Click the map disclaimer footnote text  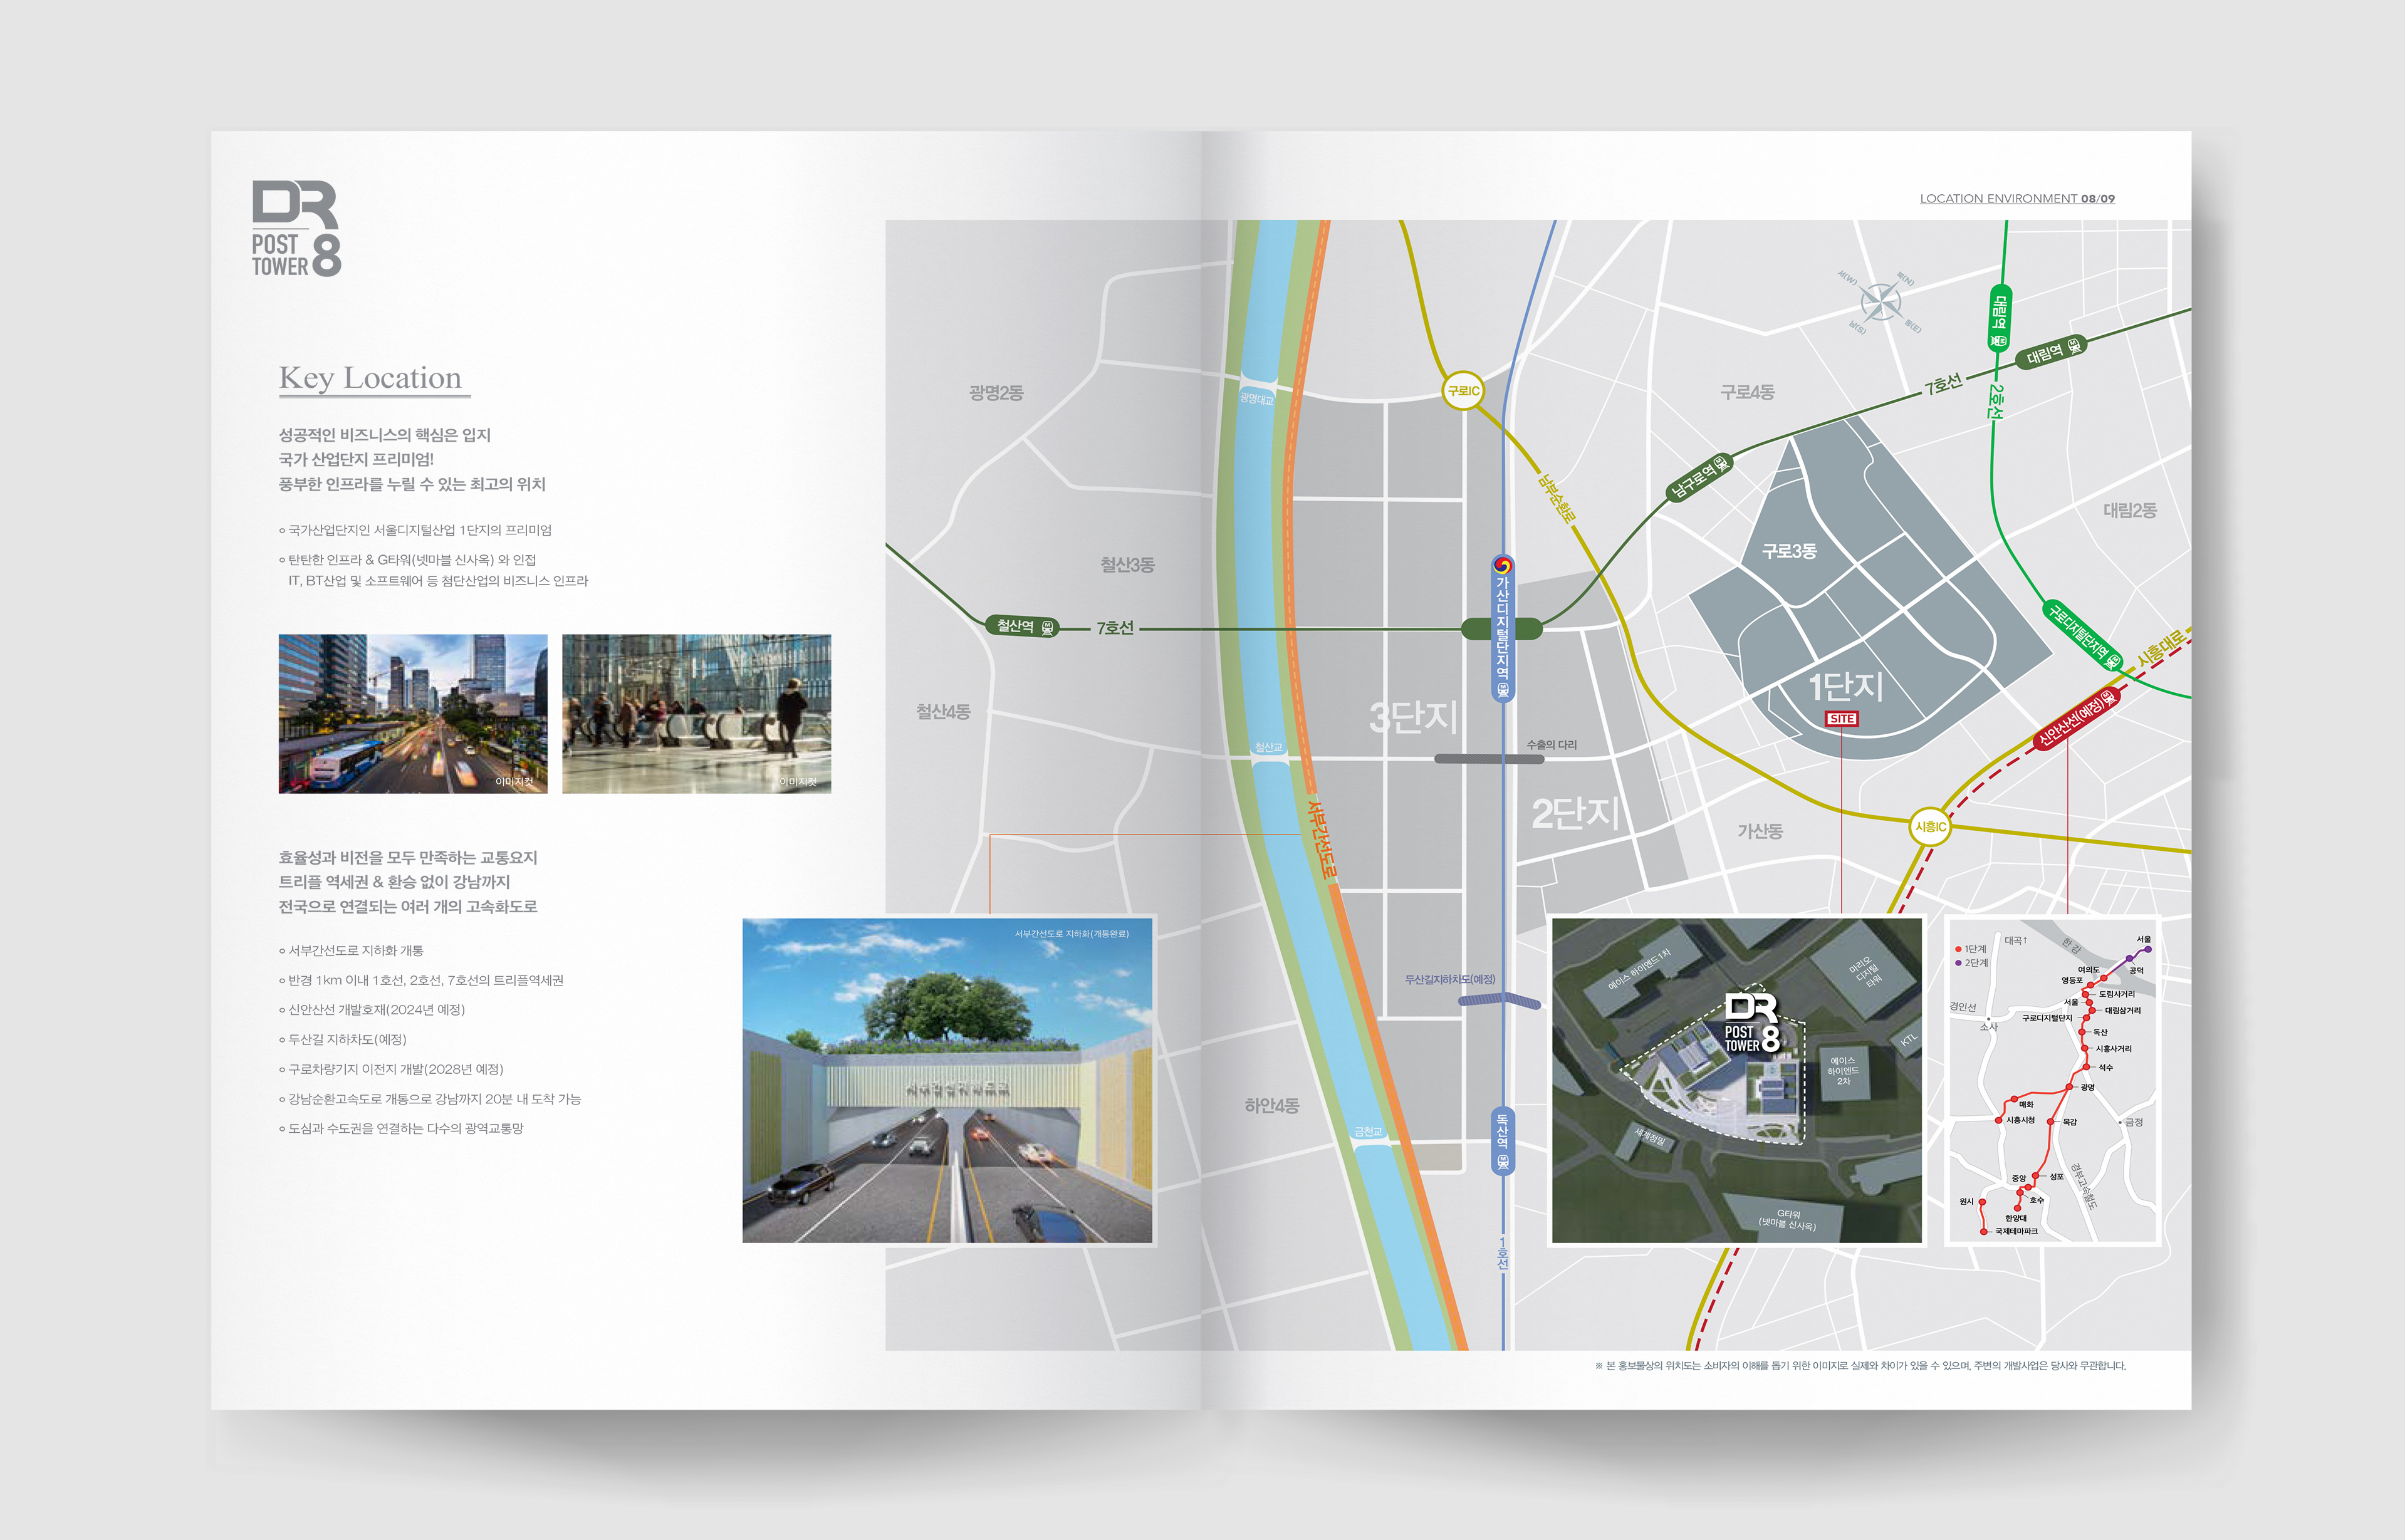1860,1365
